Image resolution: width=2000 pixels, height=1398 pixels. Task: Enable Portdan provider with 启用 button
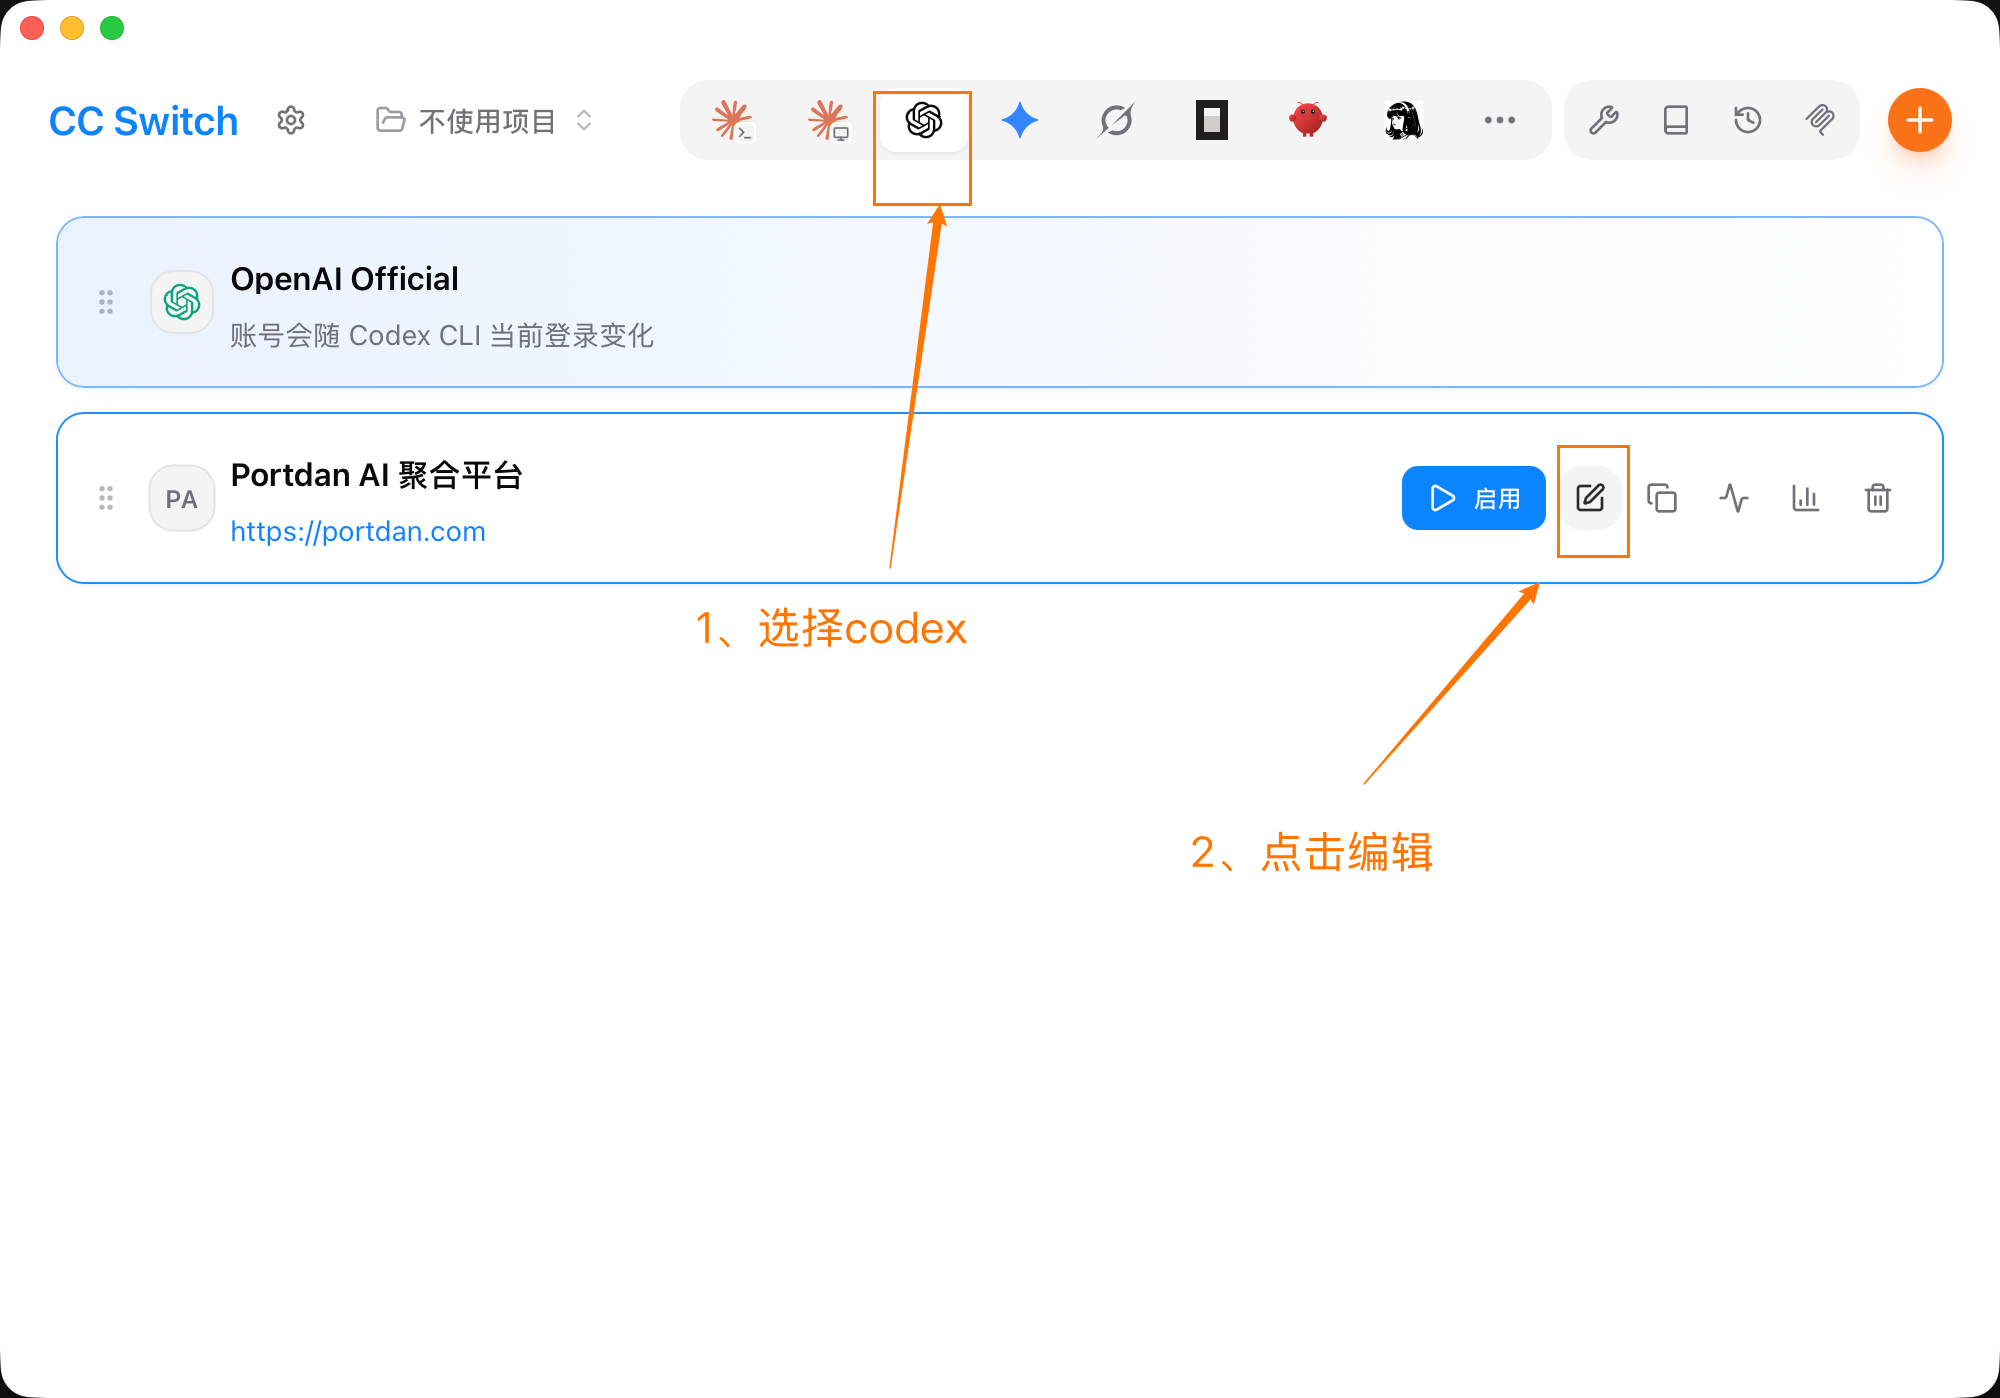click(1474, 498)
